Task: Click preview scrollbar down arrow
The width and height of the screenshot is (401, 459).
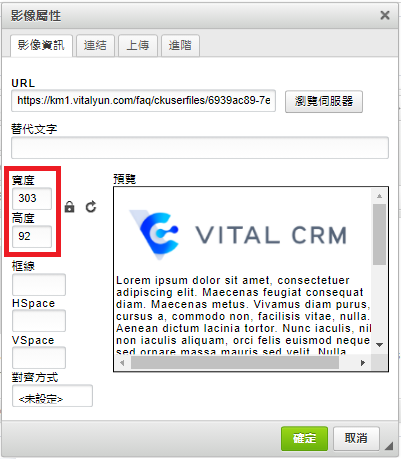Action: point(379,345)
